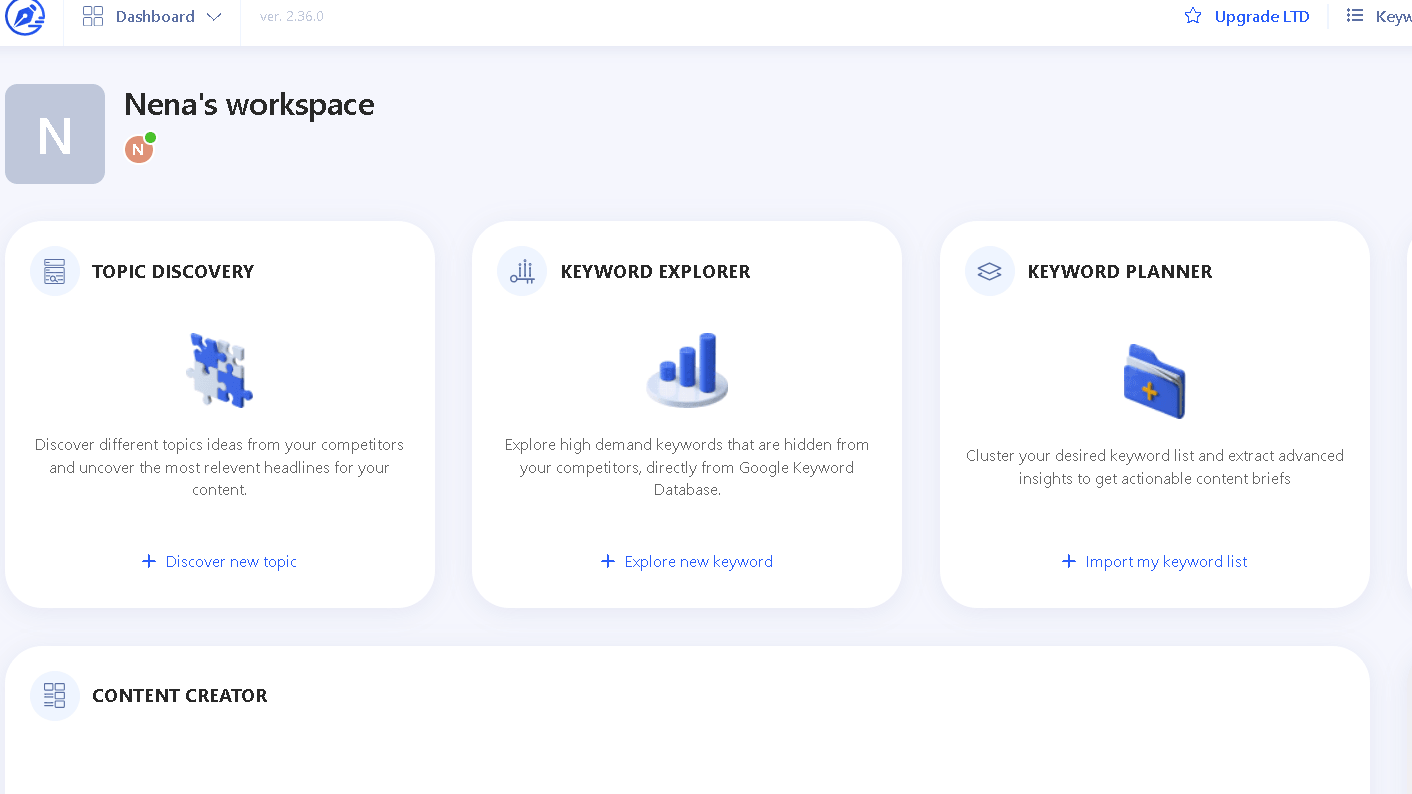Image resolution: width=1412 pixels, height=794 pixels.
Task: Click the KEYWORD EXPLORER heading
Action: (656, 271)
